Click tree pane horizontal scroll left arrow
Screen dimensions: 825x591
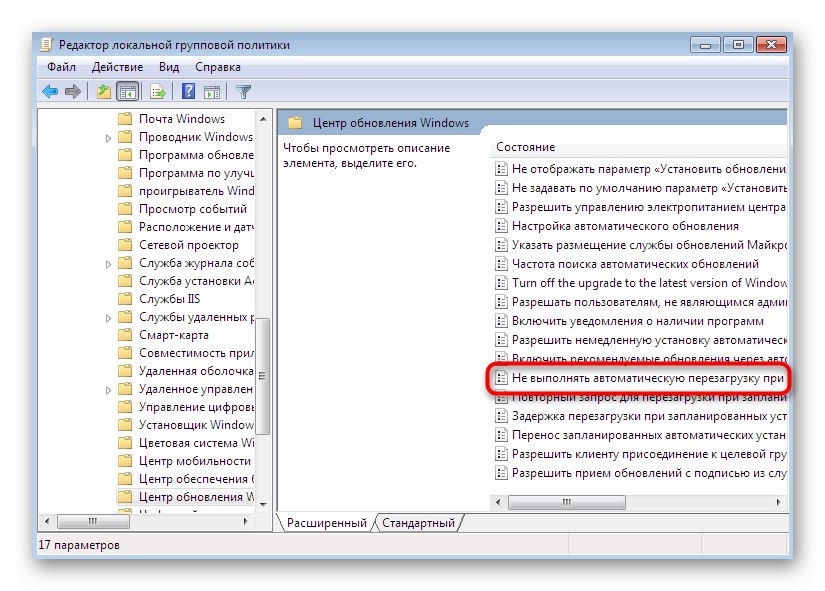pos(47,521)
